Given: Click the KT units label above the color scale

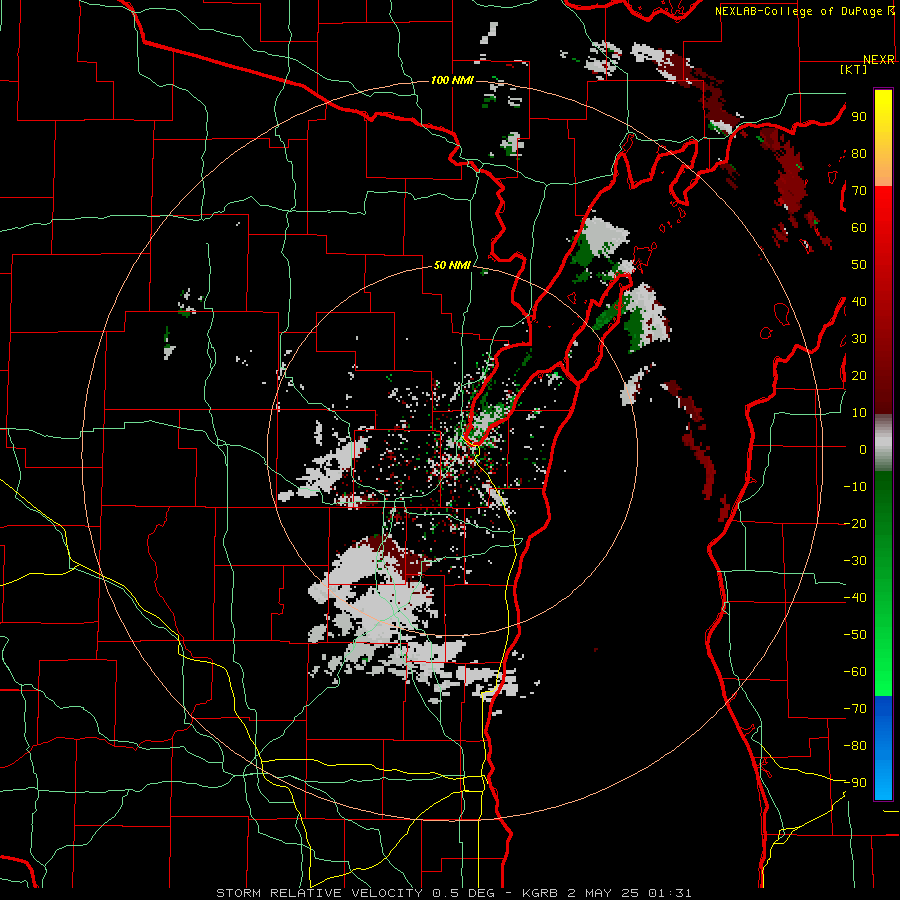Looking at the screenshot, I should click(x=854, y=69).
